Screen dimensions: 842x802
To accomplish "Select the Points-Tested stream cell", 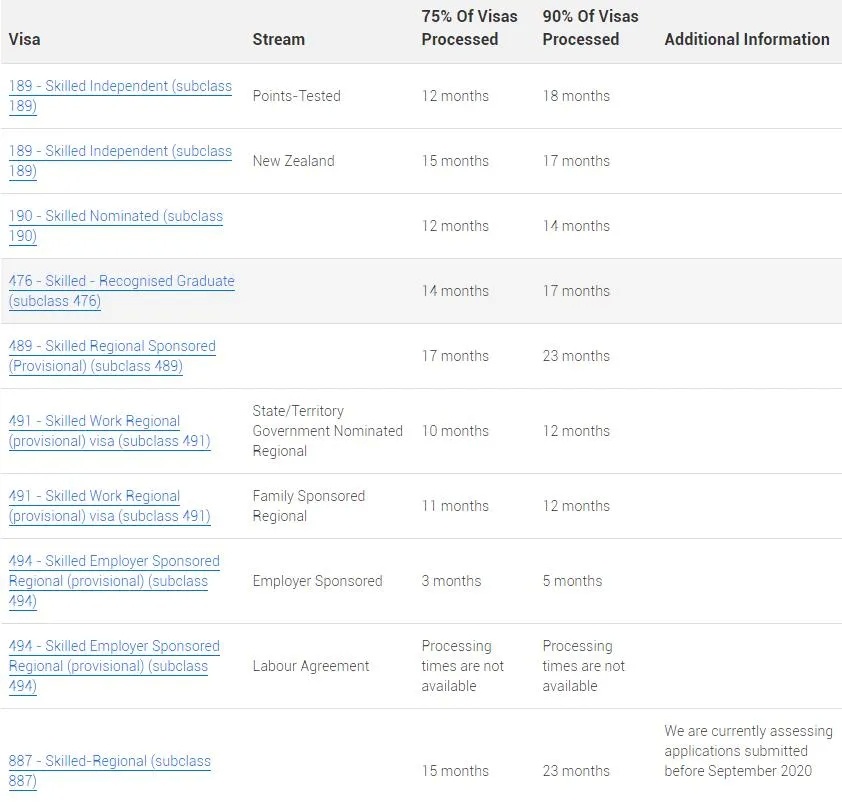I will tap(296, 96).
